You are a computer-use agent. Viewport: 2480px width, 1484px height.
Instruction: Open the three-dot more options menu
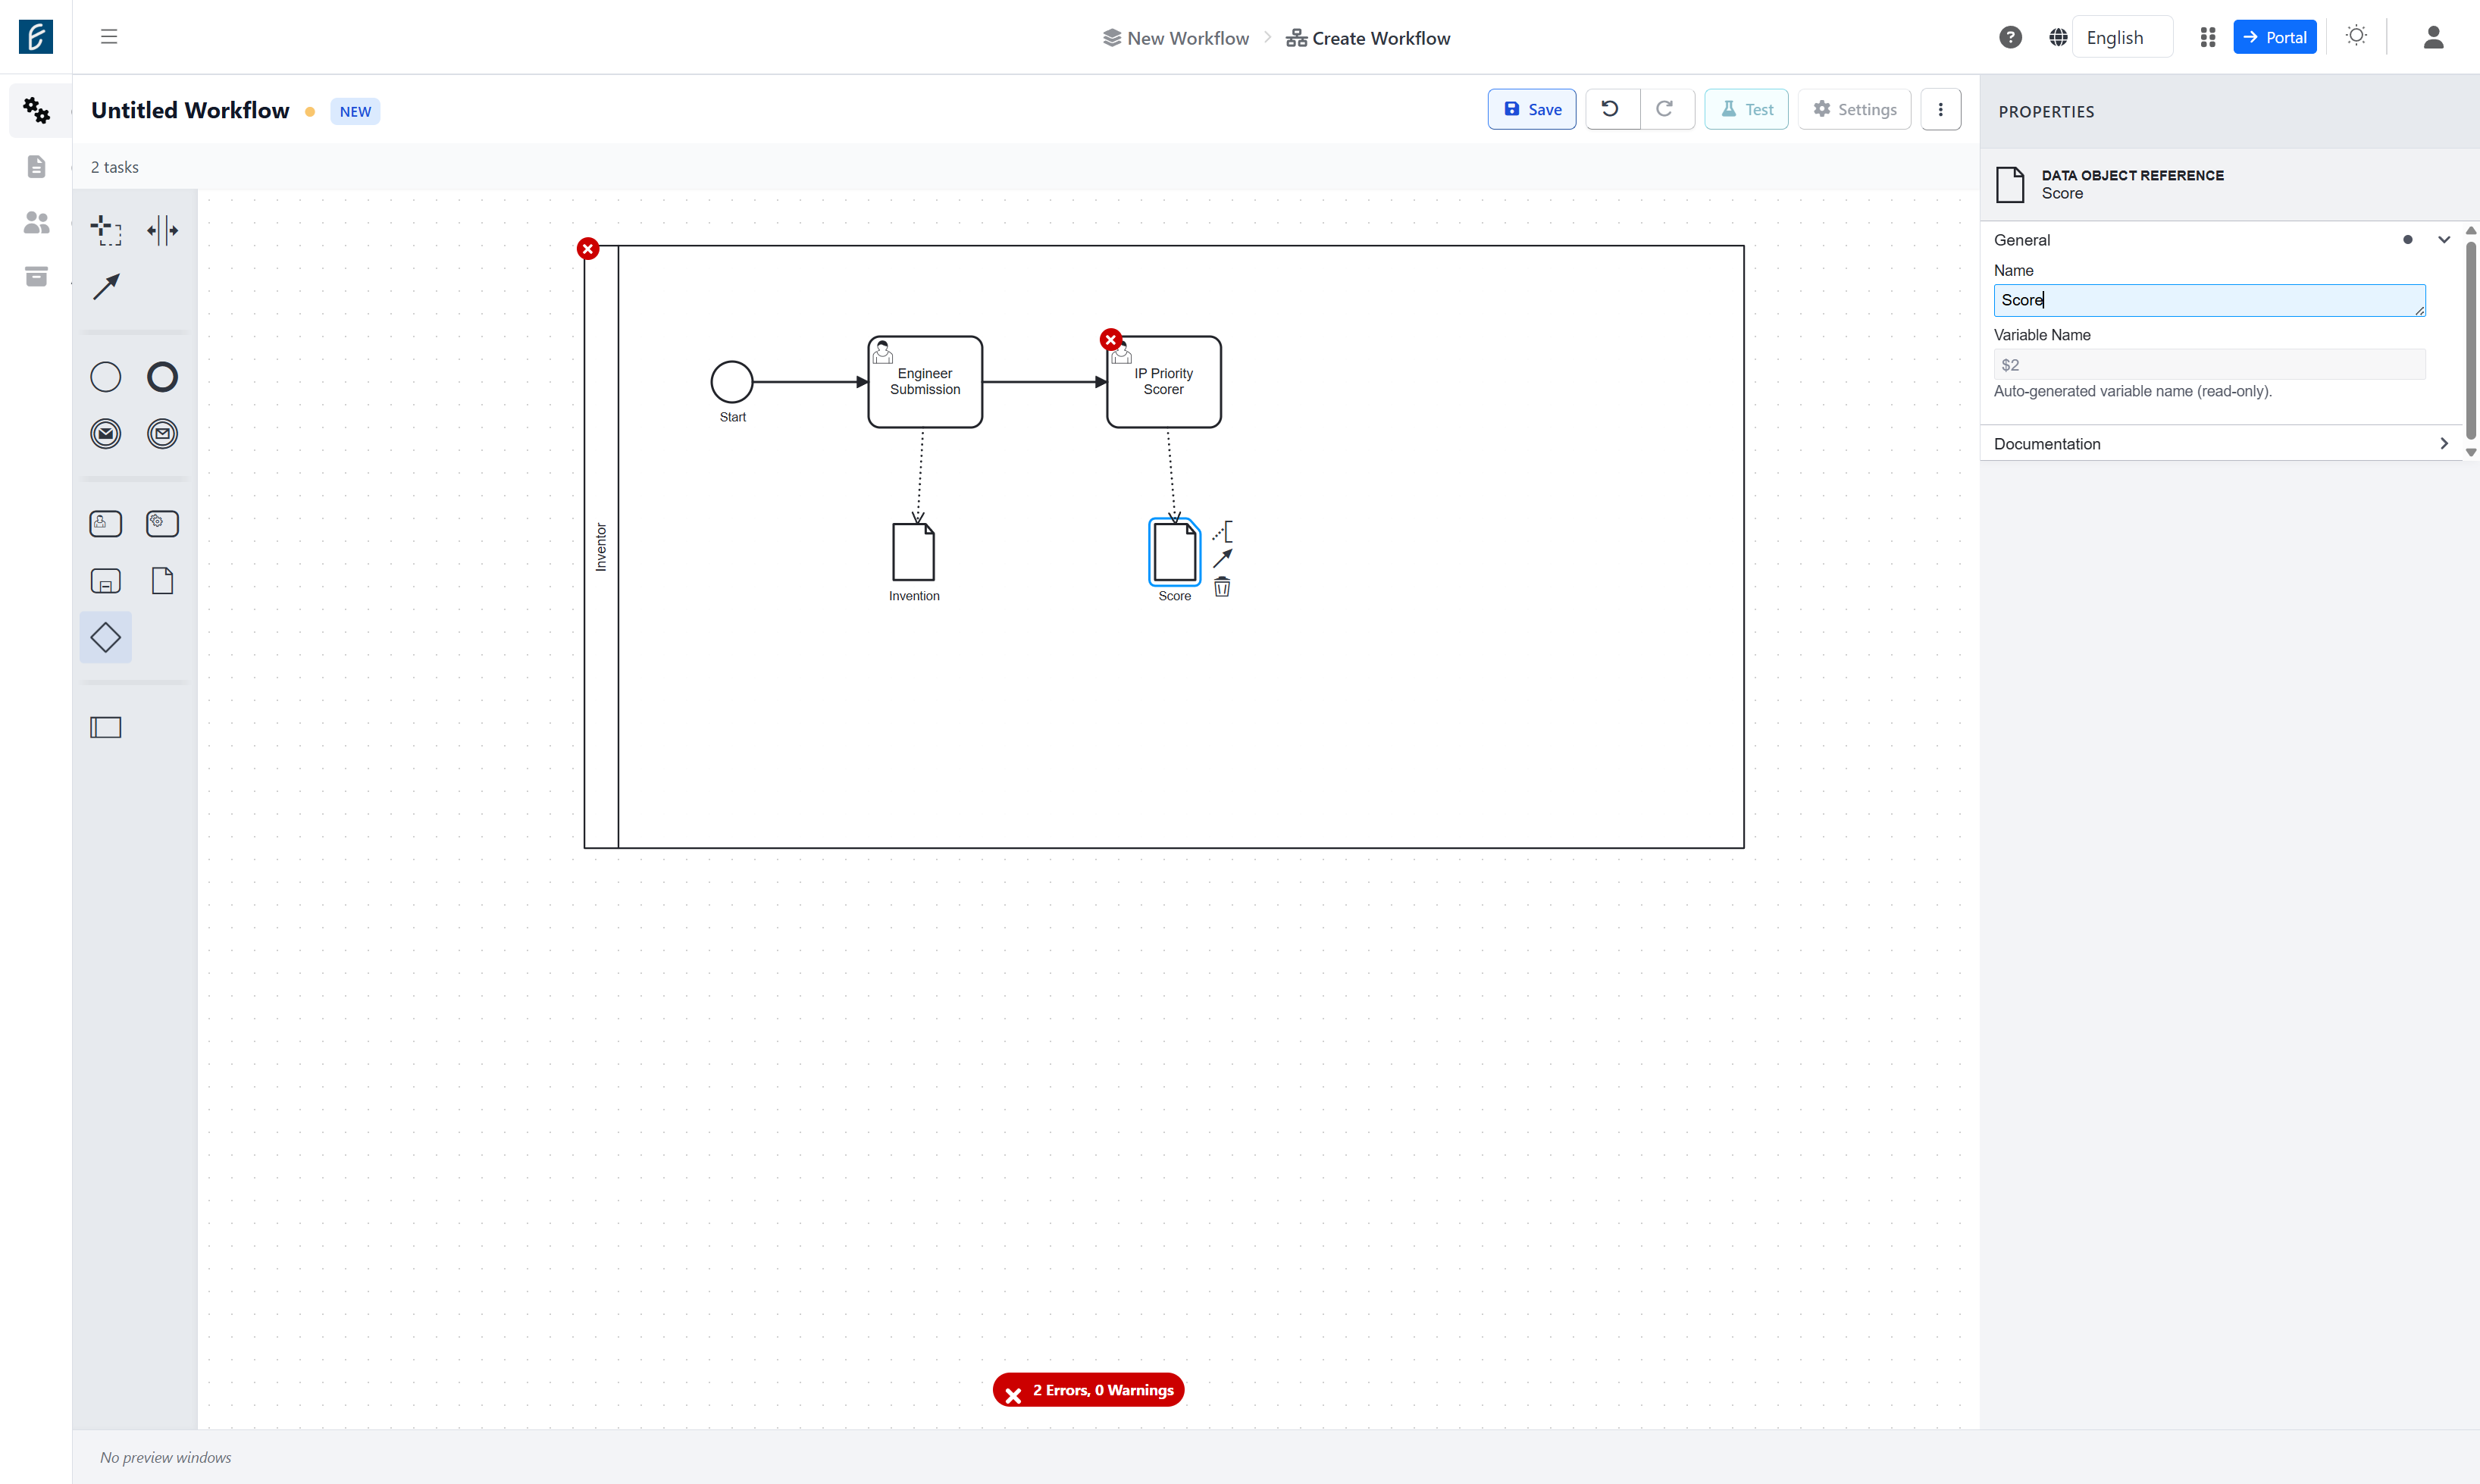point(1940,109)
